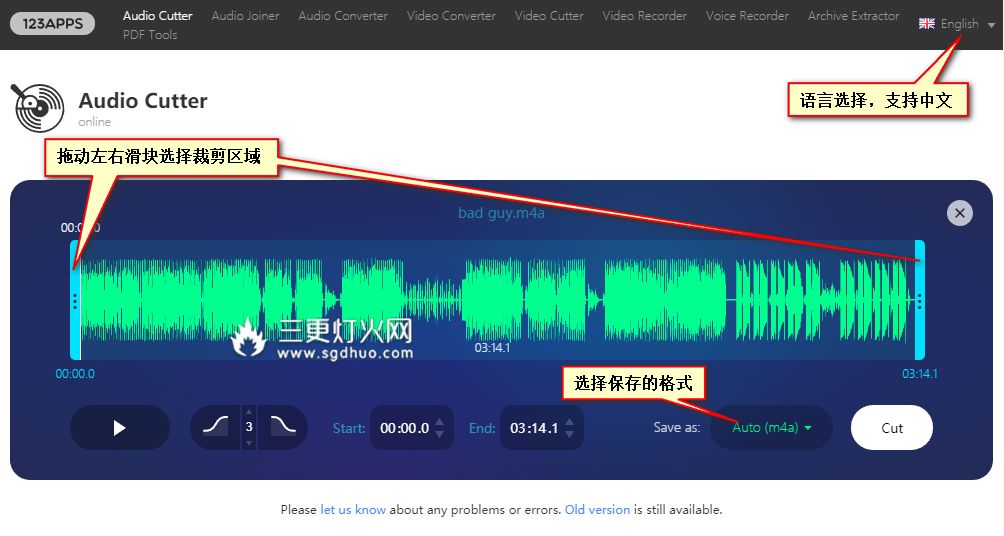Screen dimensions: 1004x536
Task: Open the 'Old version' link
Action: pyautogui.click(x=597, y=509)
